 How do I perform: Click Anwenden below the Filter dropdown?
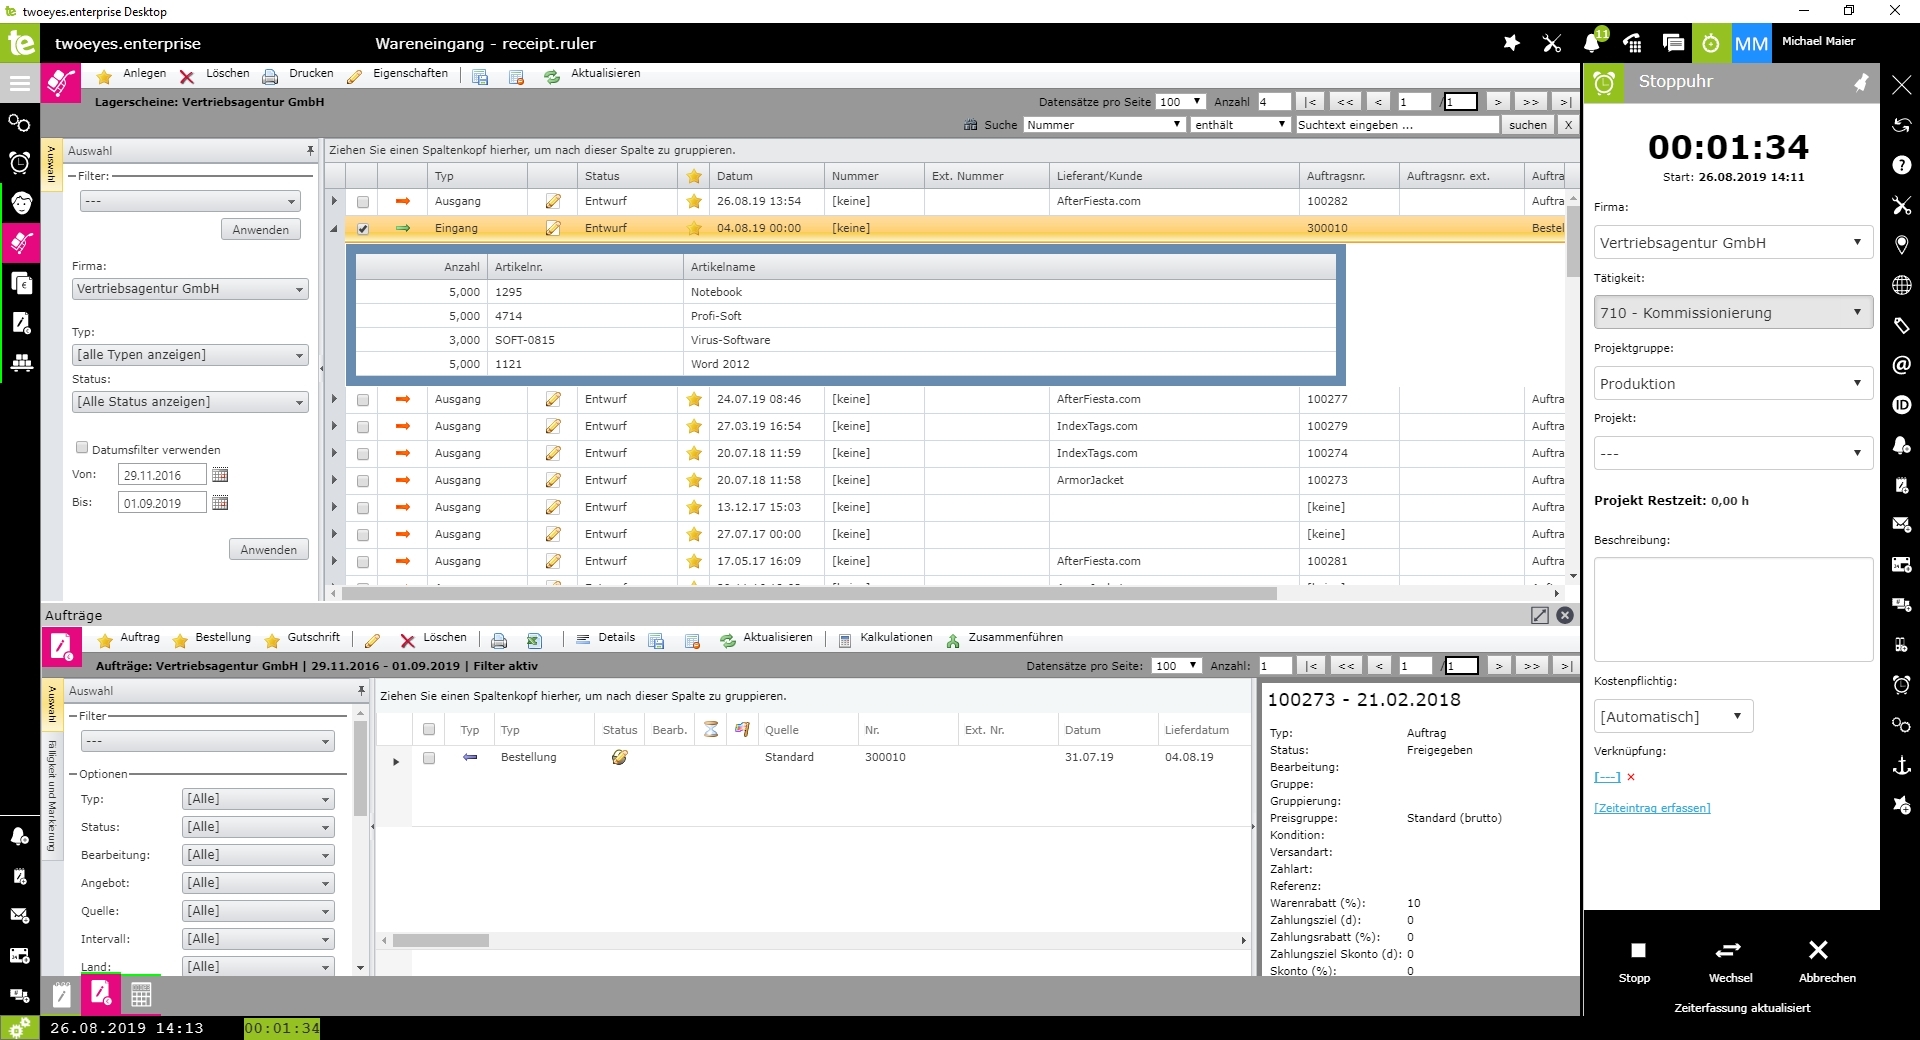pos(260,230)
